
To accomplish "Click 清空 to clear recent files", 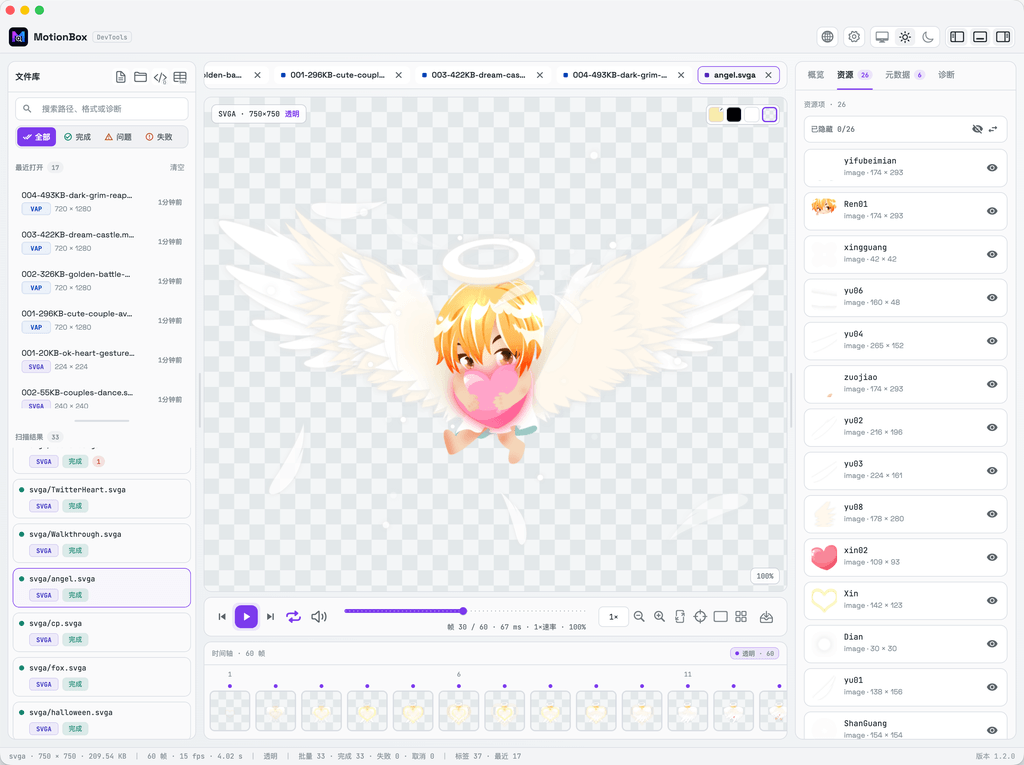I will point(177,167).
